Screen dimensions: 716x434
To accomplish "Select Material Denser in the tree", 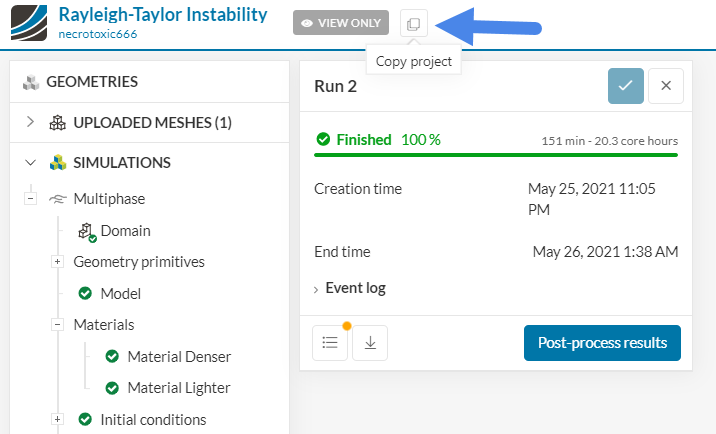I will [x=179, y=356].
